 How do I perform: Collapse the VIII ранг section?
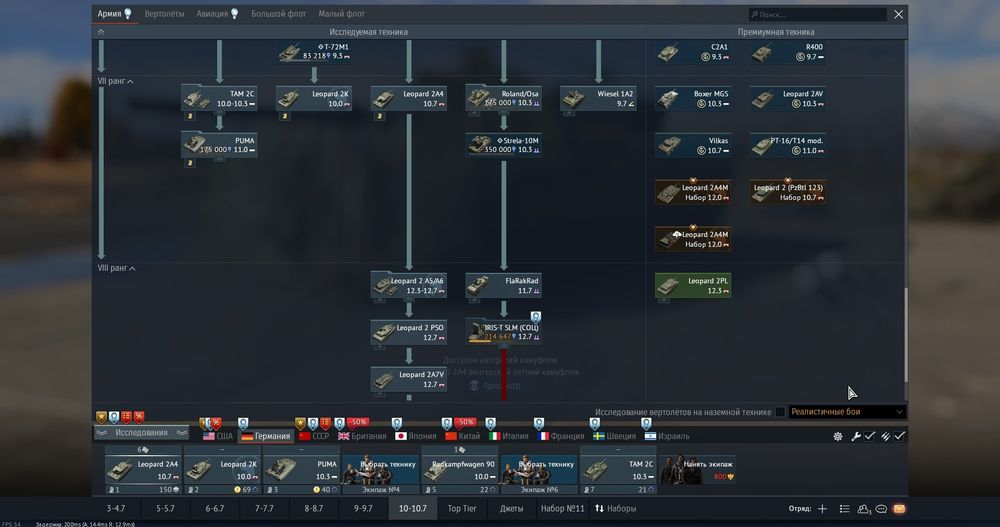(117, 268)
